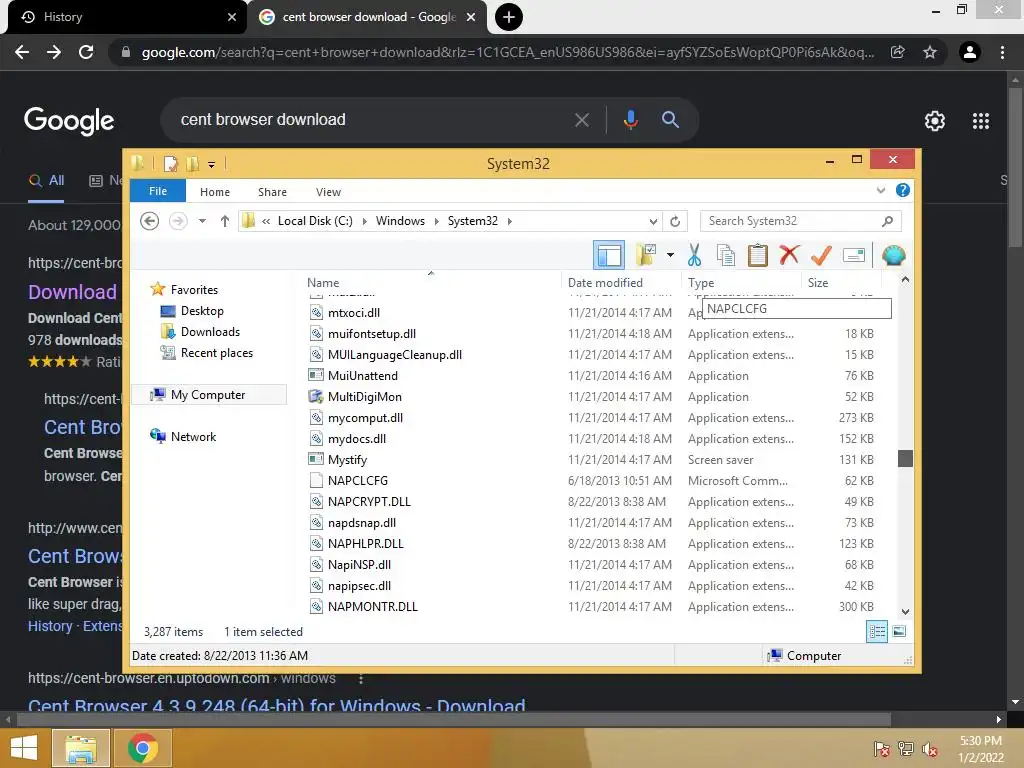Sort by Date modified column

605,283
